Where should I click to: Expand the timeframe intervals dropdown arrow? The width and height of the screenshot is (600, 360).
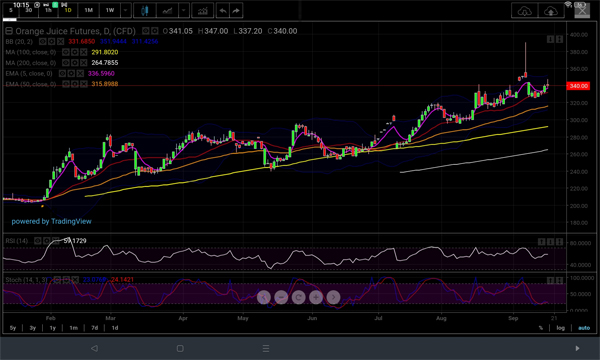pyautogui.click(x=126, y=11)
